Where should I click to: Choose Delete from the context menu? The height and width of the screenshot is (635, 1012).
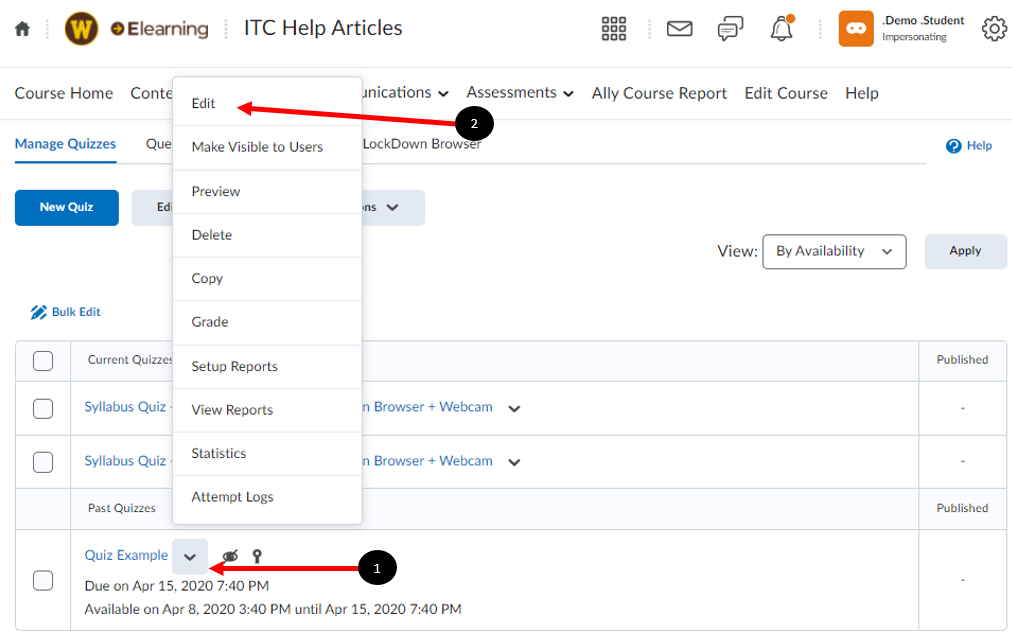[x=267, y=235]
